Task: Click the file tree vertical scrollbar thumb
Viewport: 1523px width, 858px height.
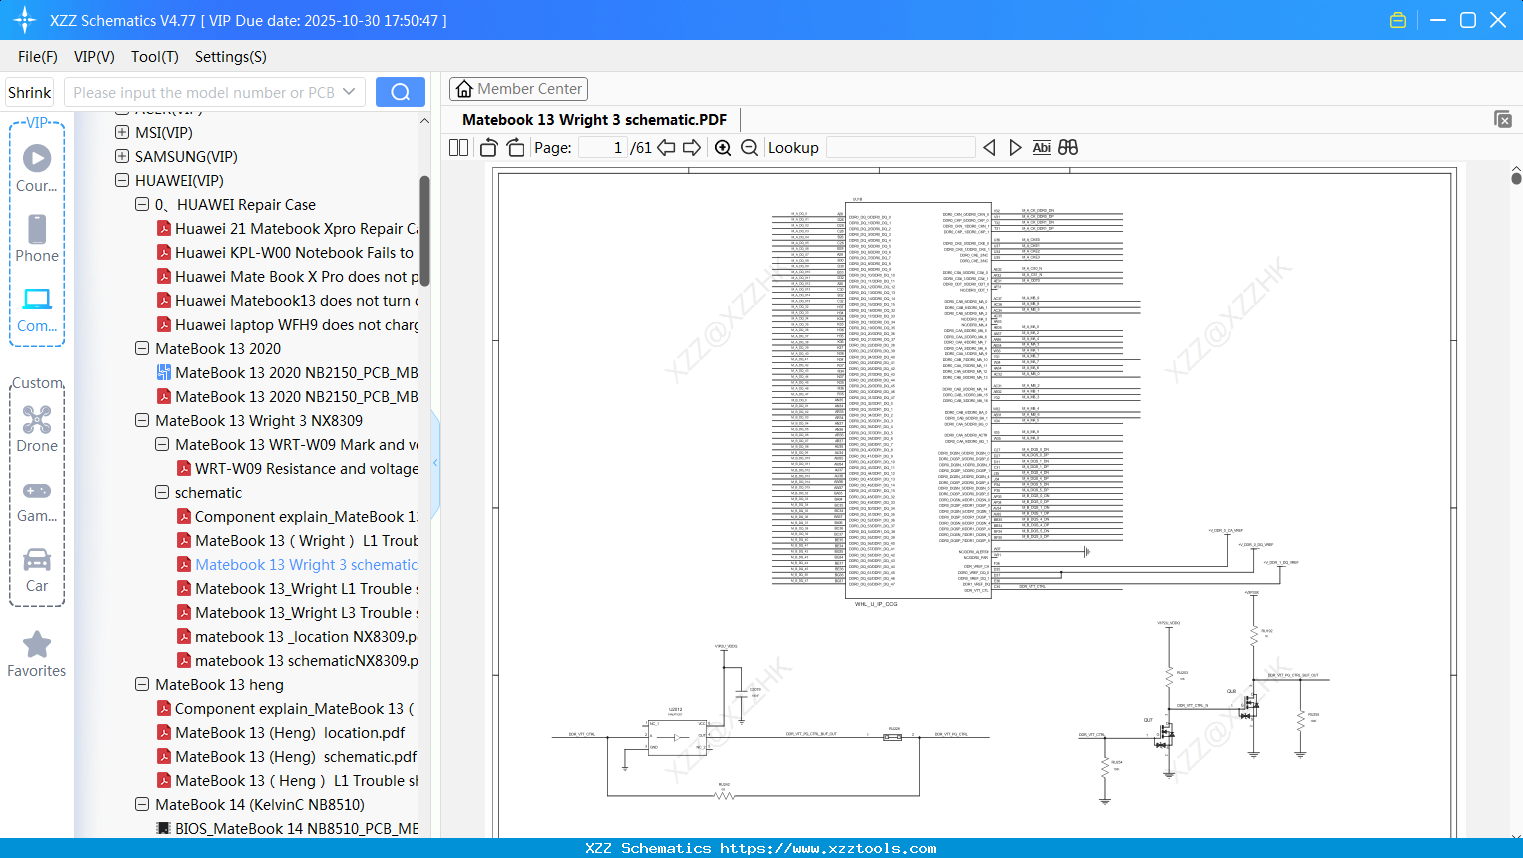Action: [424, 231]
